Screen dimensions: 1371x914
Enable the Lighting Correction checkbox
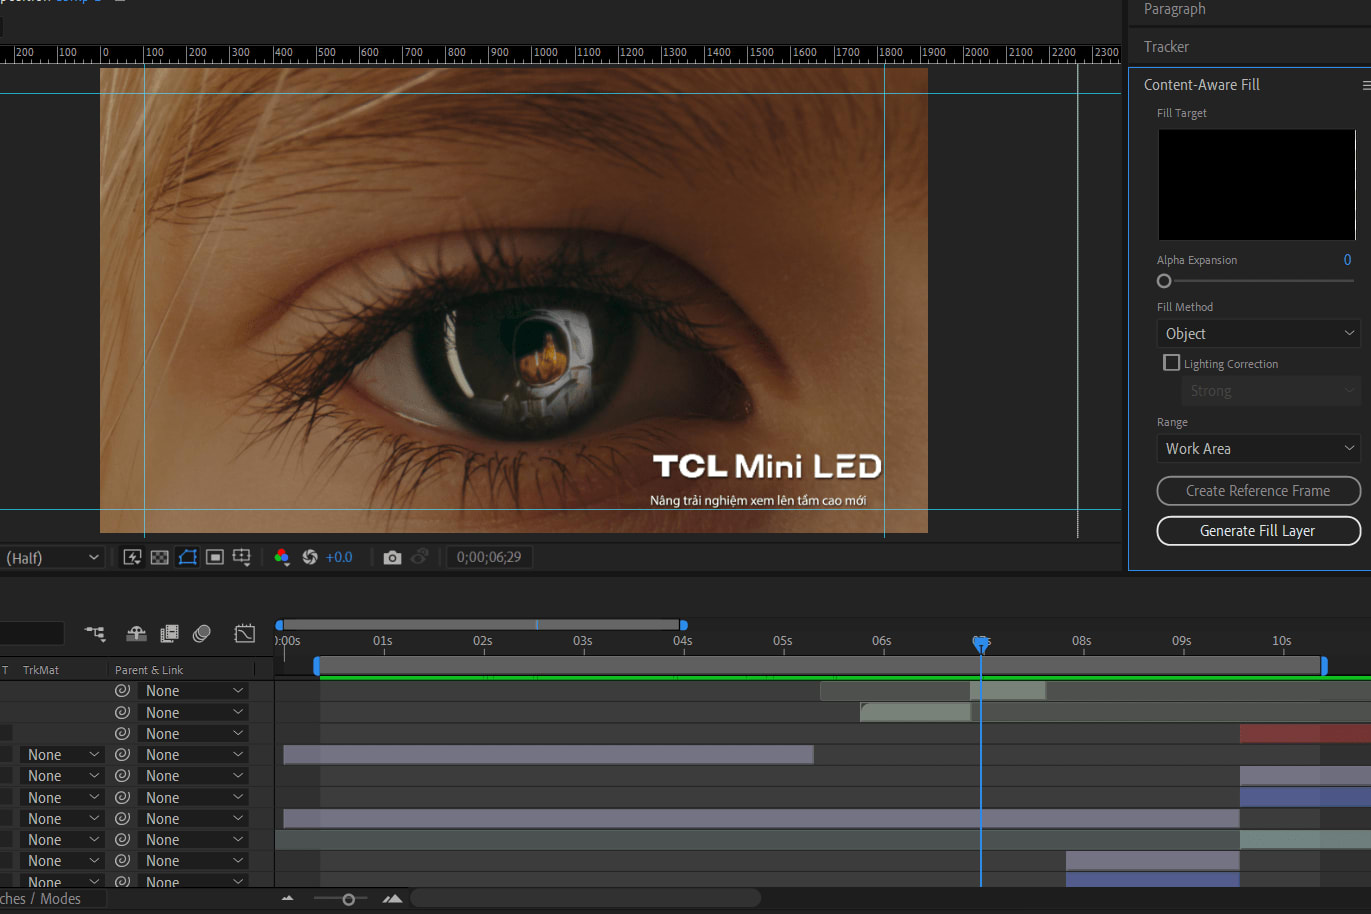(x=1171, y=363)
